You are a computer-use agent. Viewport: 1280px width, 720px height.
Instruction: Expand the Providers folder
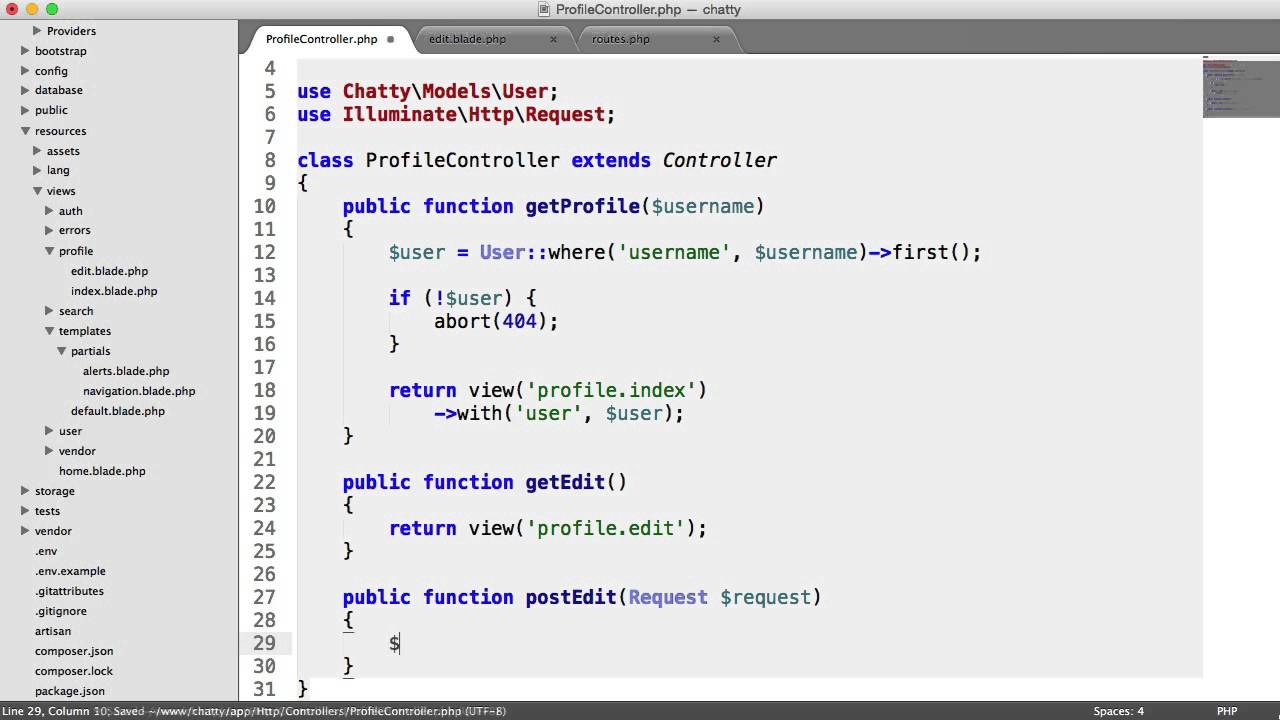[x=37, y=31]
